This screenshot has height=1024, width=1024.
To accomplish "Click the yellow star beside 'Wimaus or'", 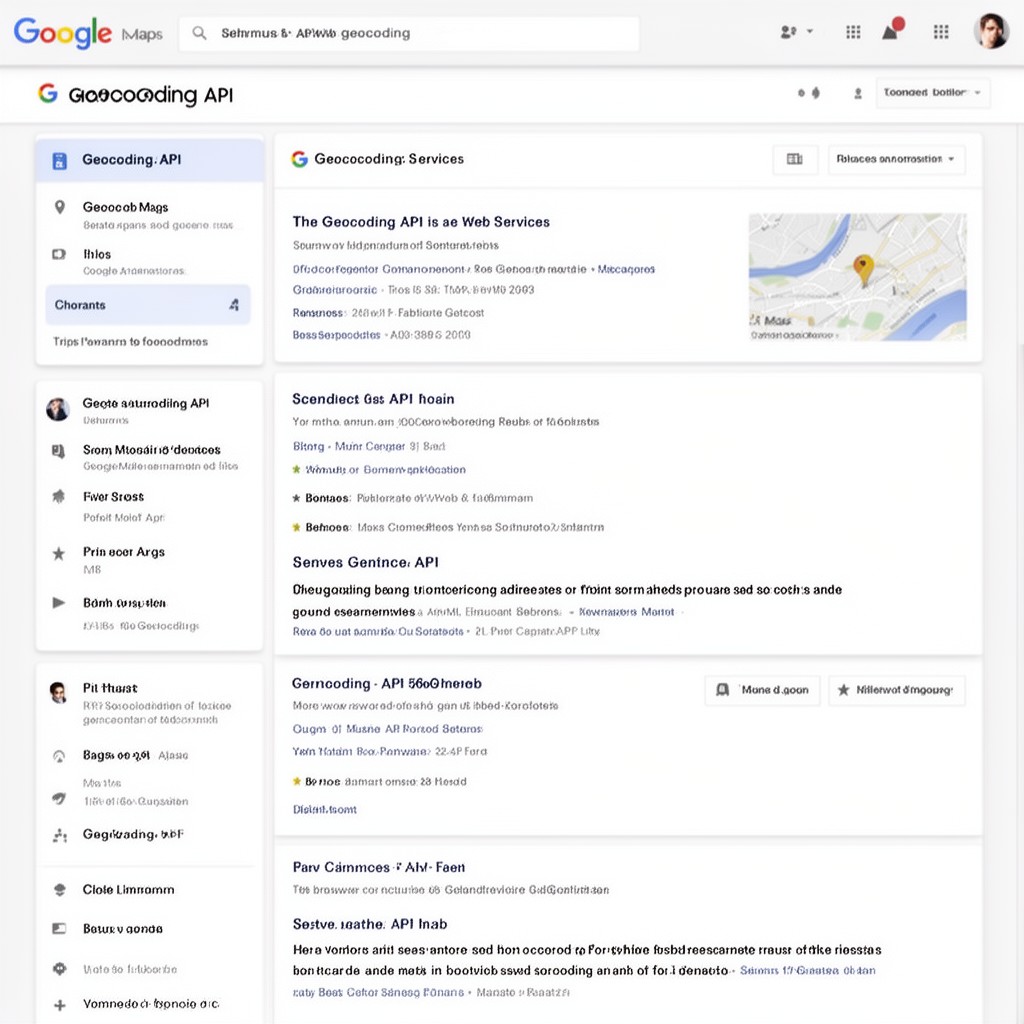I will (x=296, y=470).
